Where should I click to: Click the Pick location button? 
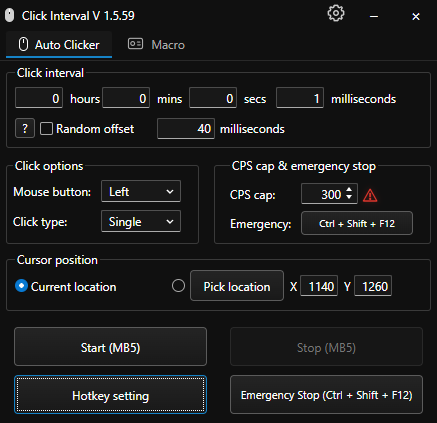click(237, 286)
